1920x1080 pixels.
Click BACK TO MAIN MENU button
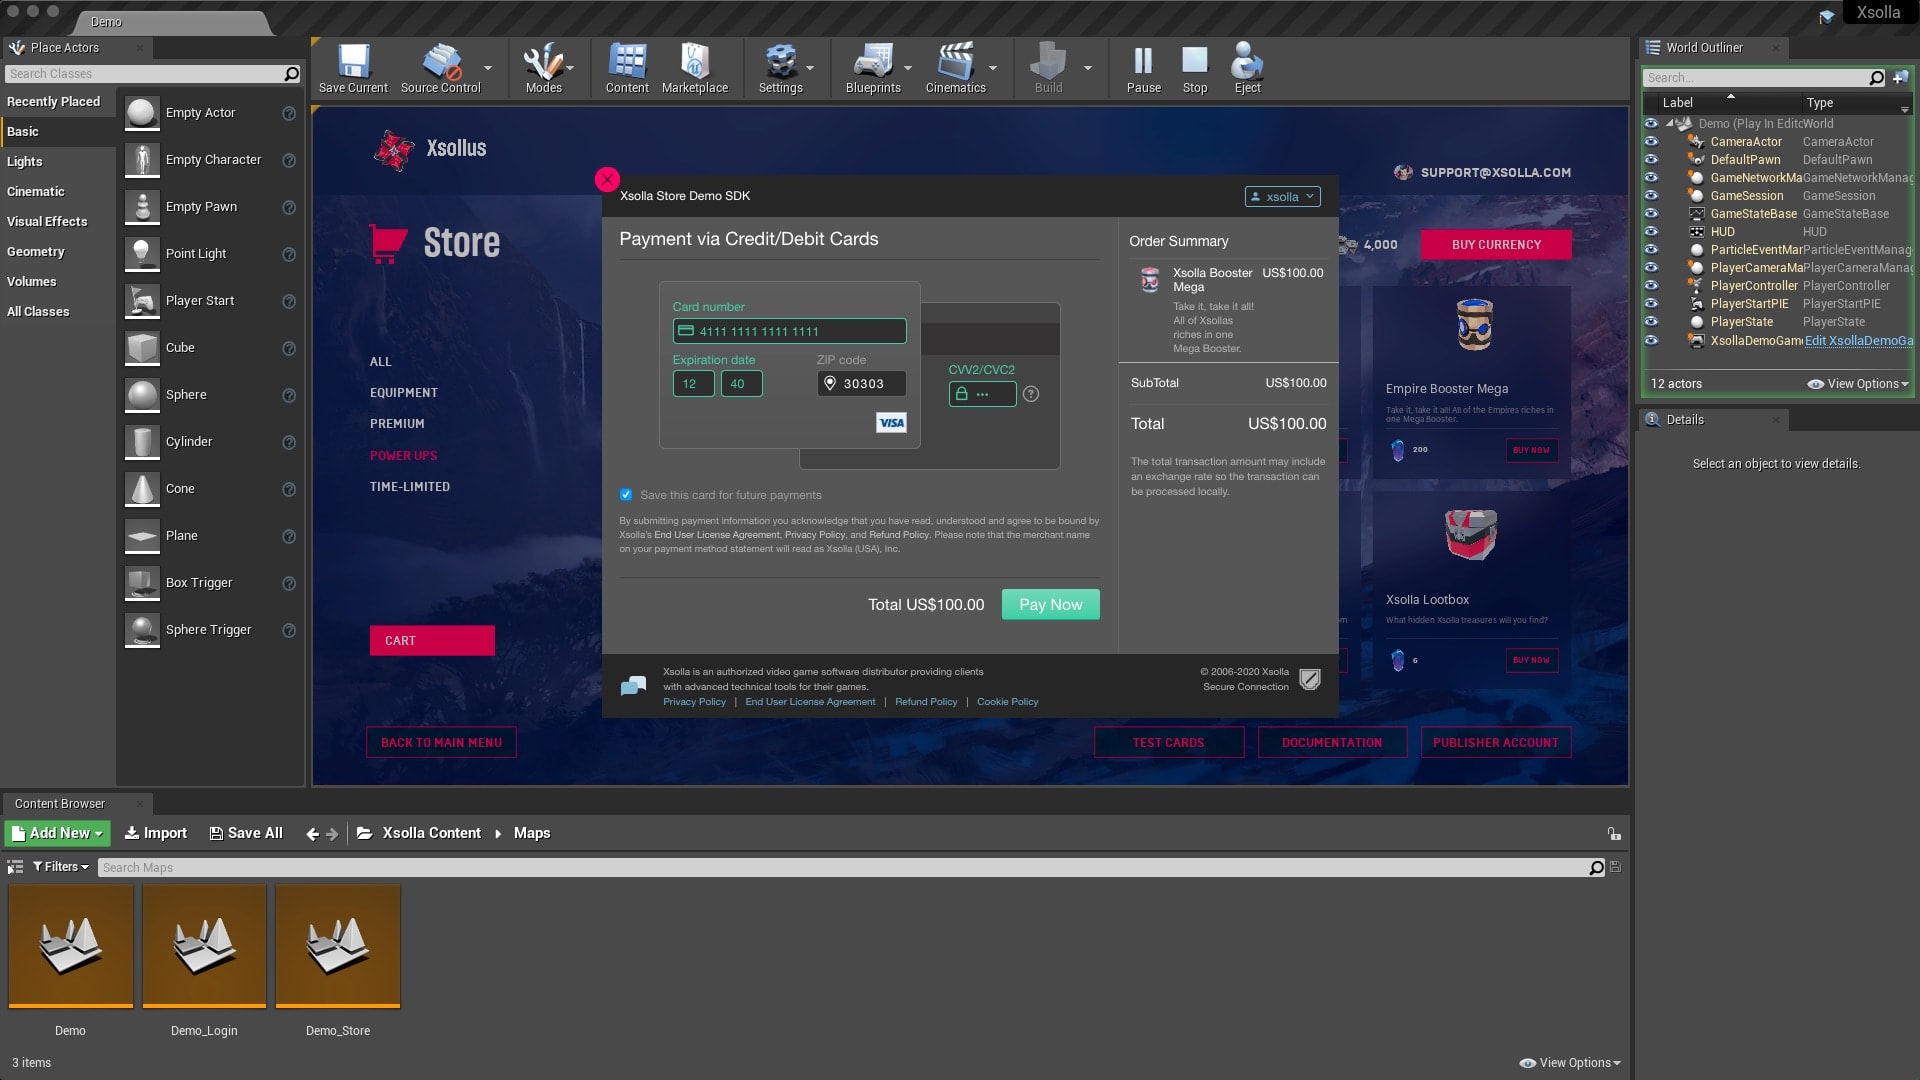[x=441, y=743]
